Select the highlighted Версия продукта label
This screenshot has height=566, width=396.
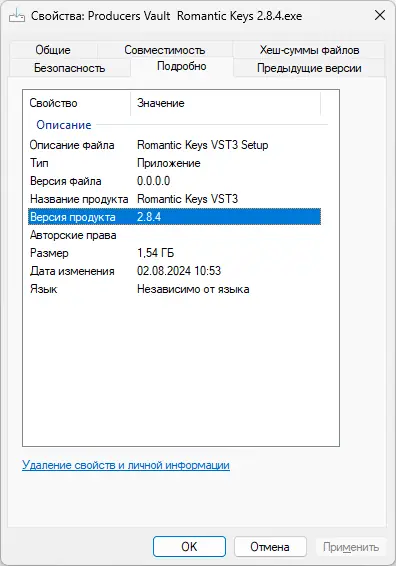(x=73, y=217)
